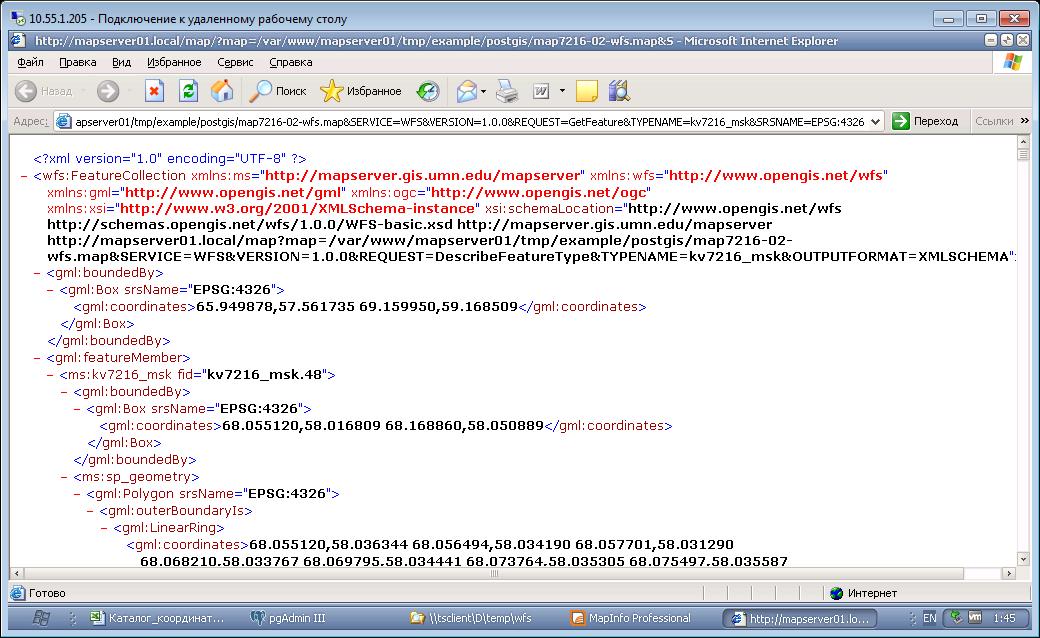This screenshot has height=638, width=1040.
Task: Click the http://mapserver01.lo... taskbar button
Action: tap(799, 618)
